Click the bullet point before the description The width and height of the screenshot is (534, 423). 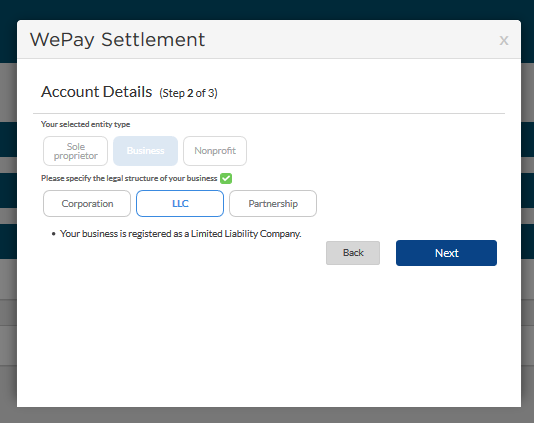tap(53, 234)
